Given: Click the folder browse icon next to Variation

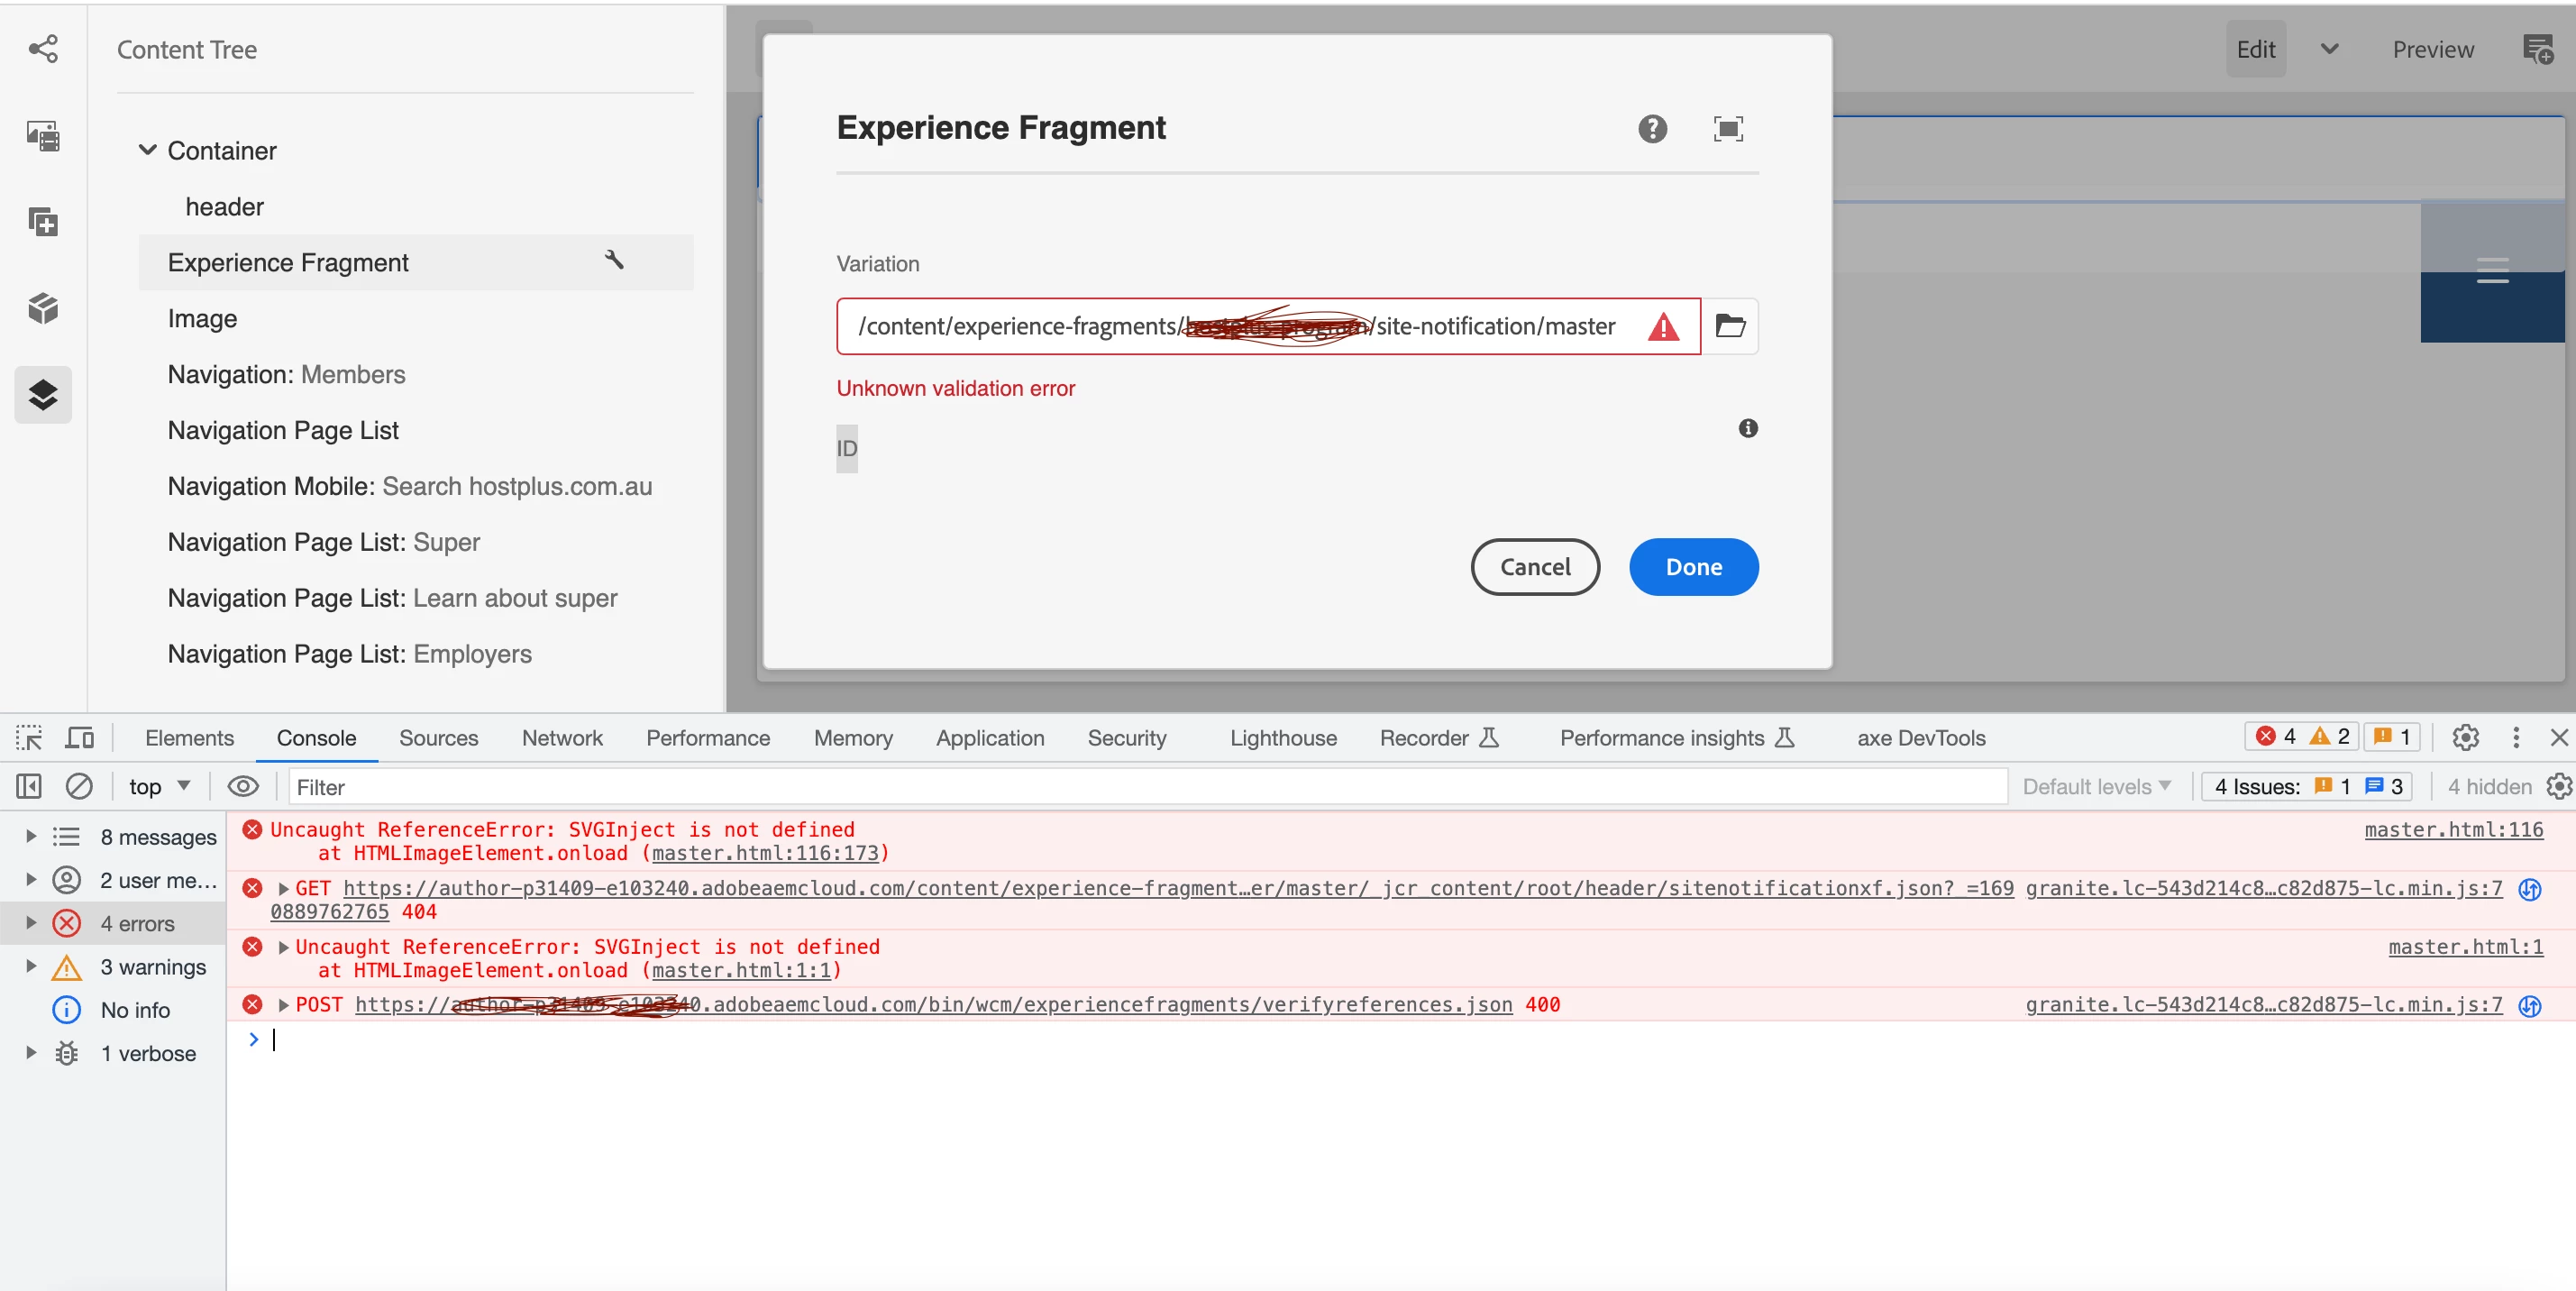Looking at the screenshot, I should pos(1730,326).
